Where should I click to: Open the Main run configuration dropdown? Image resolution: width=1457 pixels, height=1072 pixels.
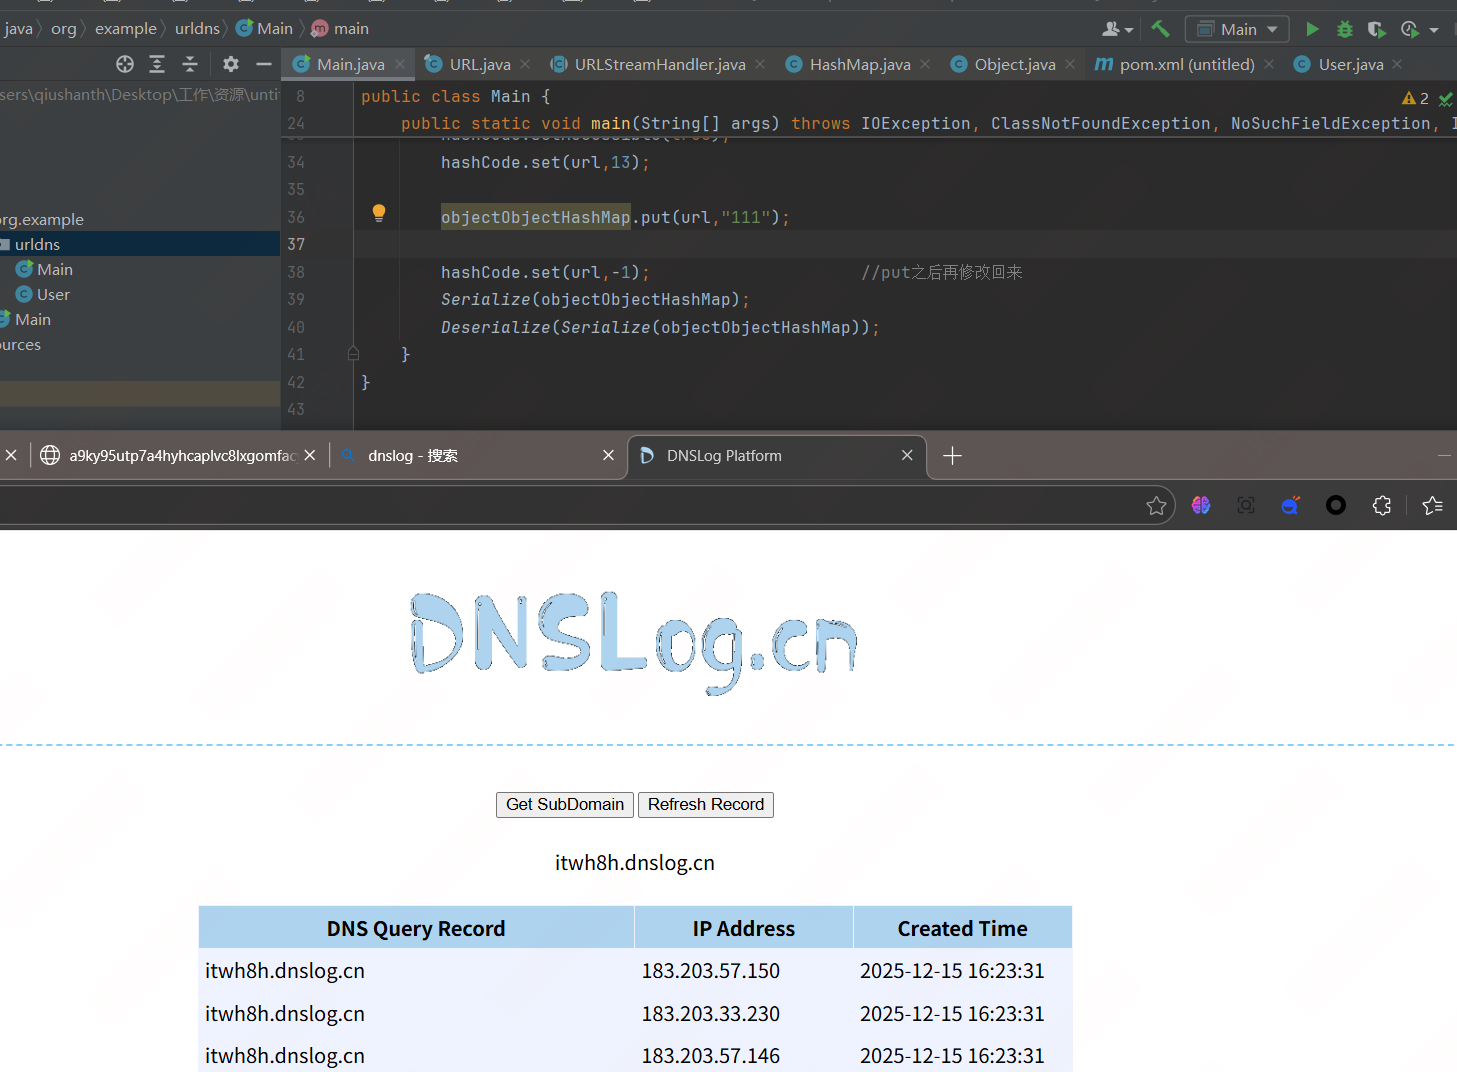pos(1237,29)
